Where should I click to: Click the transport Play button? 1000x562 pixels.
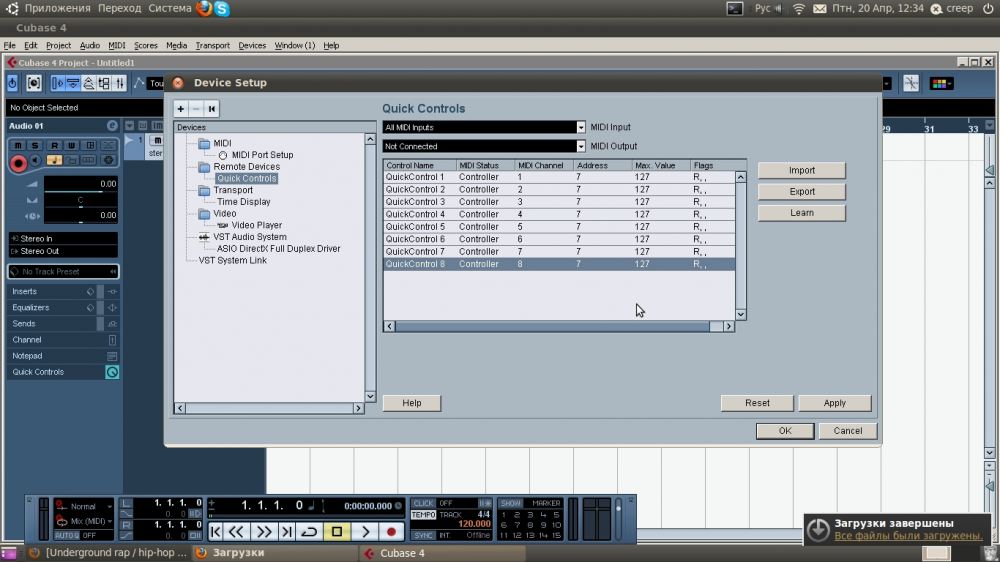point(365,531)
